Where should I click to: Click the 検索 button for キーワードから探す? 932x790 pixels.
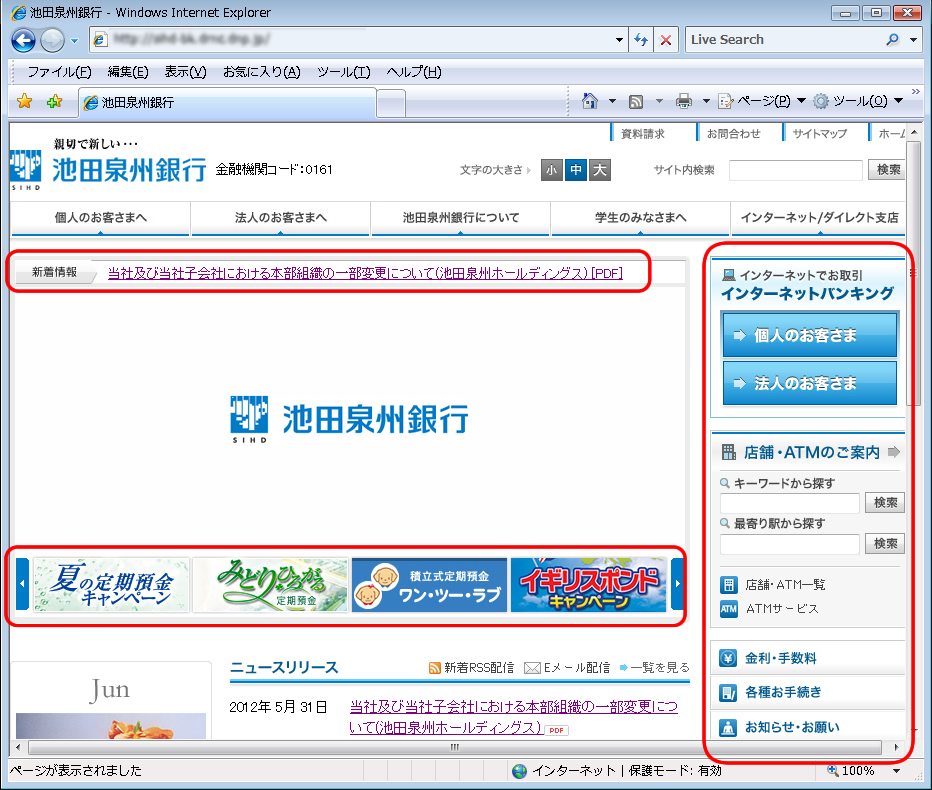pos(885,503)
